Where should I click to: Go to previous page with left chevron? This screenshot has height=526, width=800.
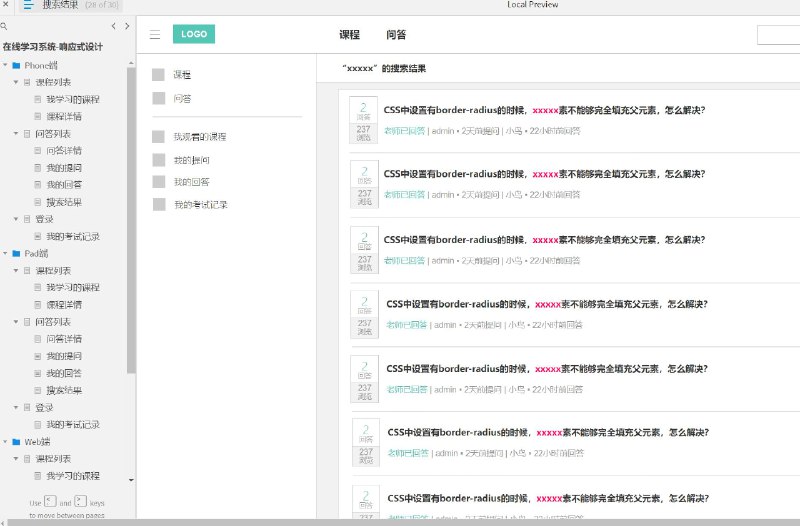pos(113,26)
